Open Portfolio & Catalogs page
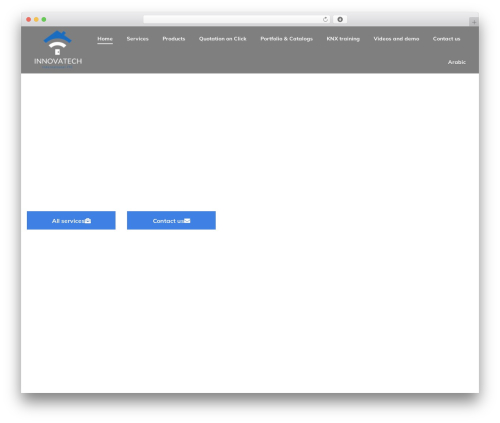Image resolution: width=500 pixels, height=423 pixels. coord(287,39)
